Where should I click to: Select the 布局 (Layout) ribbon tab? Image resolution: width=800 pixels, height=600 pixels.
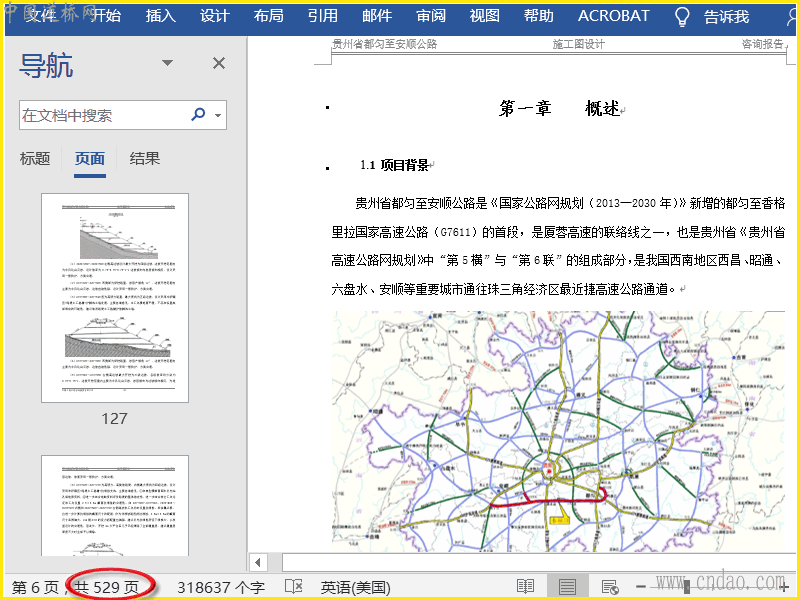coord(268,16)
